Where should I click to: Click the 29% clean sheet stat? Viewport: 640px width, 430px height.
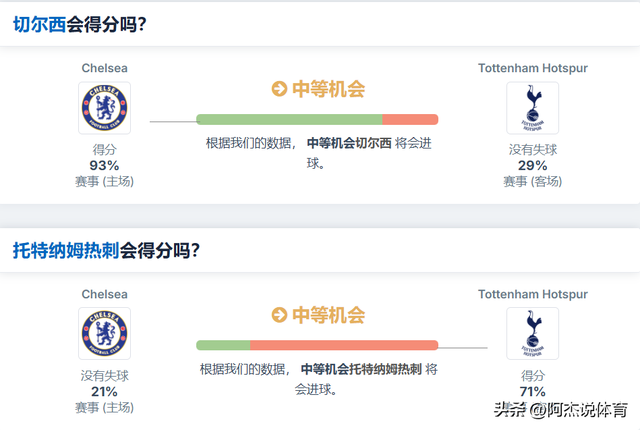[x=532, y=165]
